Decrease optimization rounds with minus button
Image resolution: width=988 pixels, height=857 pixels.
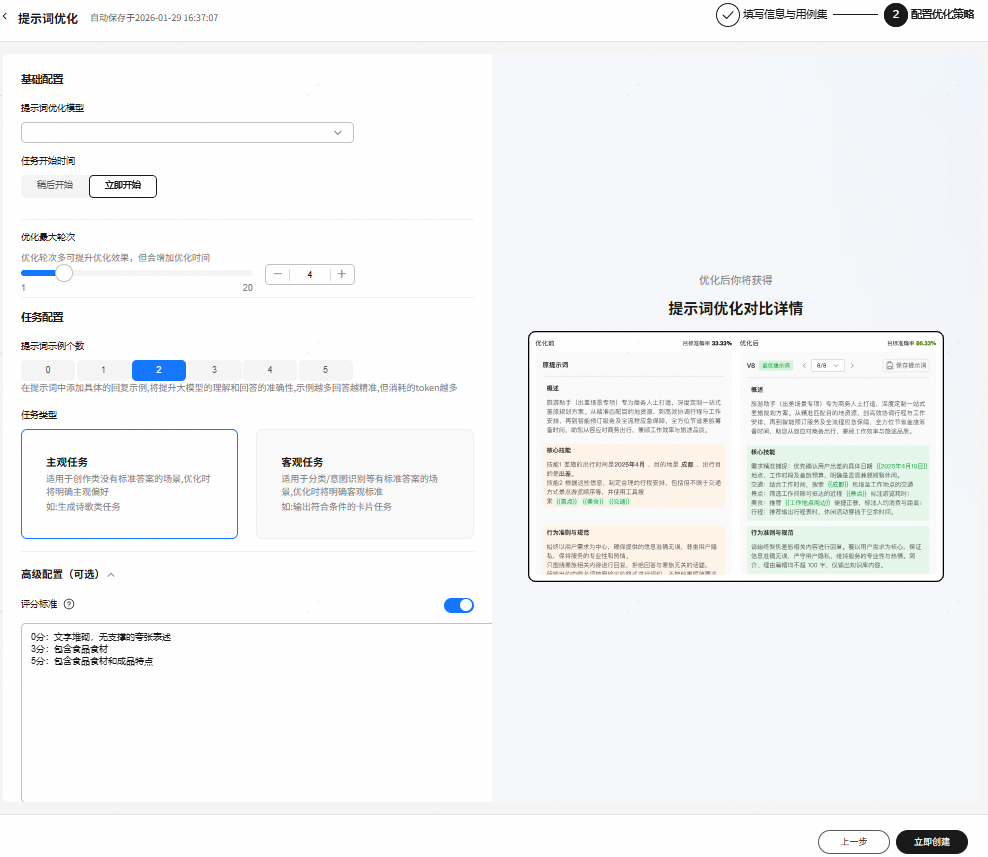point(278,274)
